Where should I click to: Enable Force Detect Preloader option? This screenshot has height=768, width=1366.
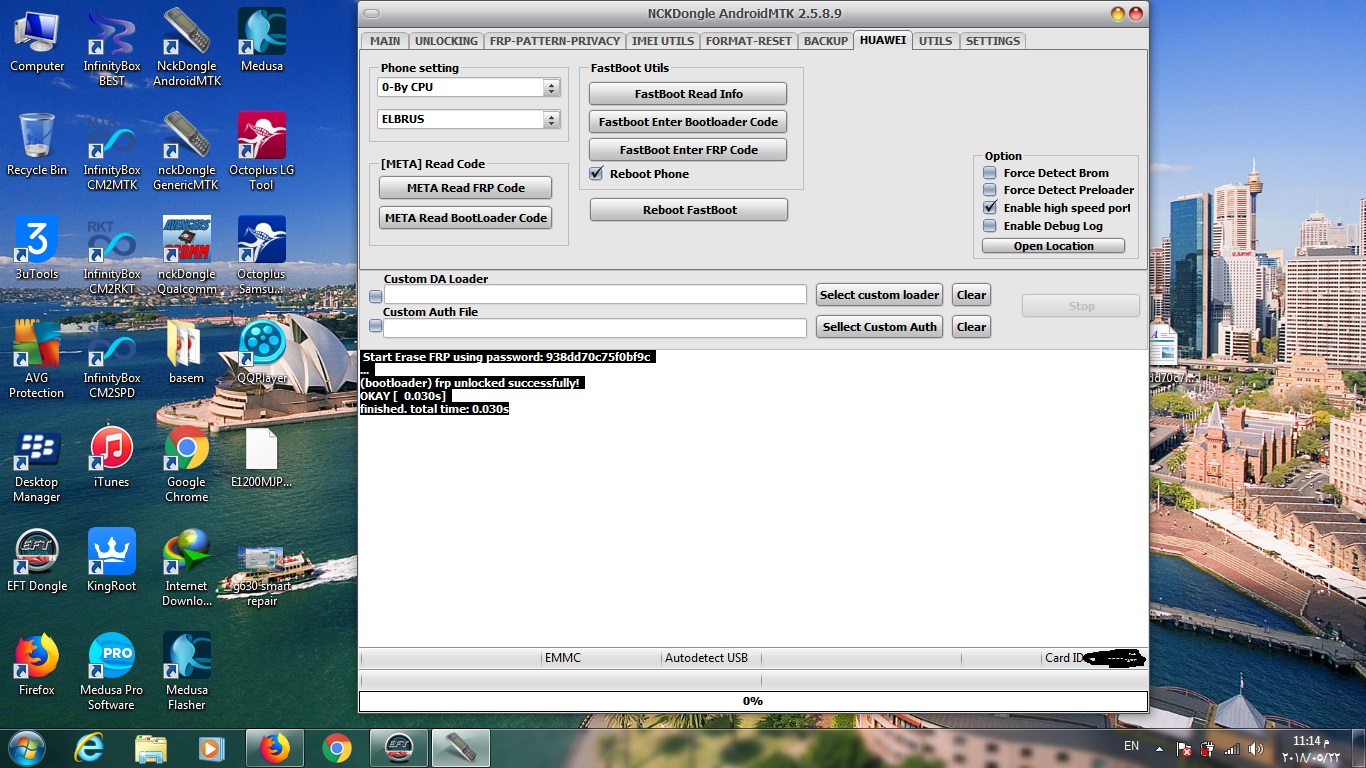pyautogui.click(x=990, y=190)
